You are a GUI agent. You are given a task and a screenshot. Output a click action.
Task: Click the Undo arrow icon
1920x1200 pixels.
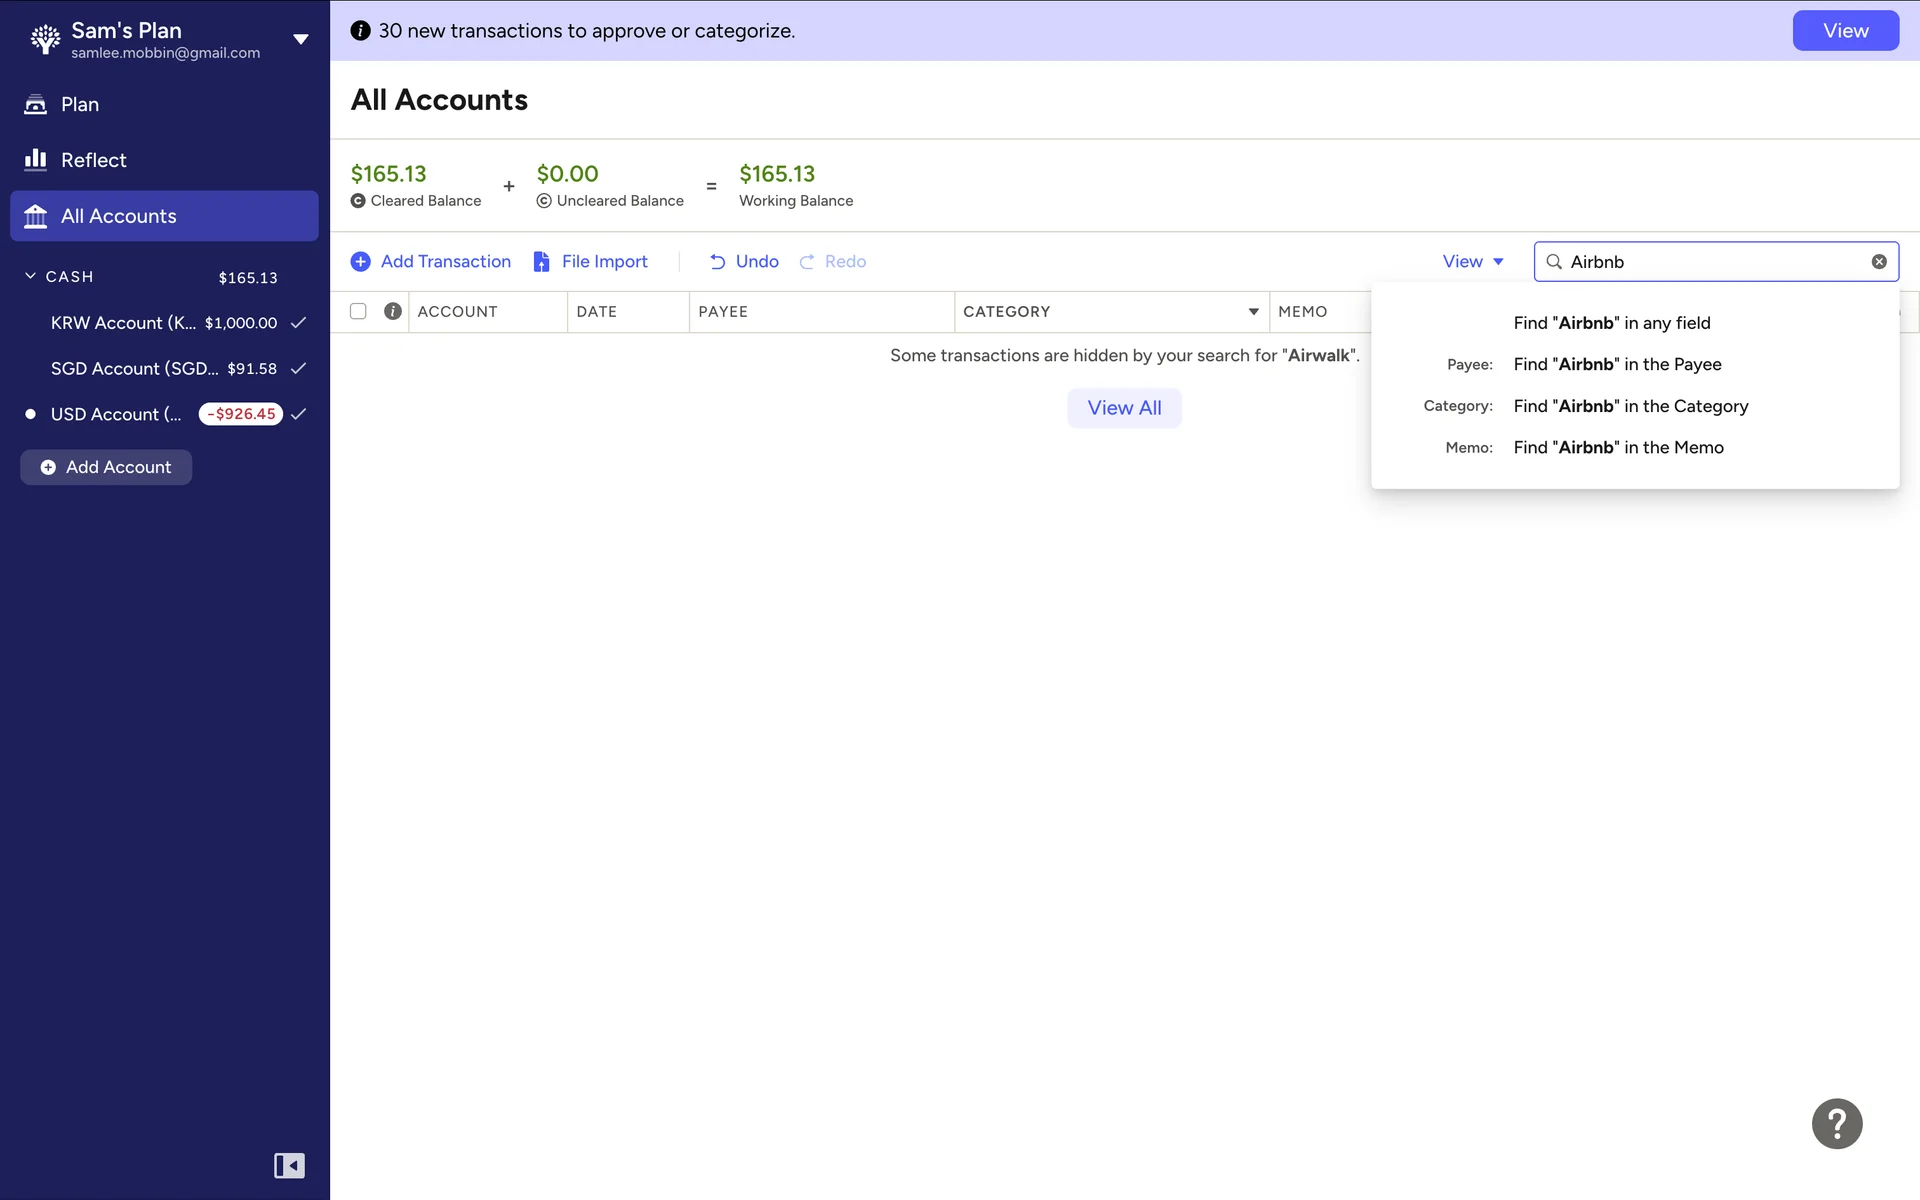(717, 262)
